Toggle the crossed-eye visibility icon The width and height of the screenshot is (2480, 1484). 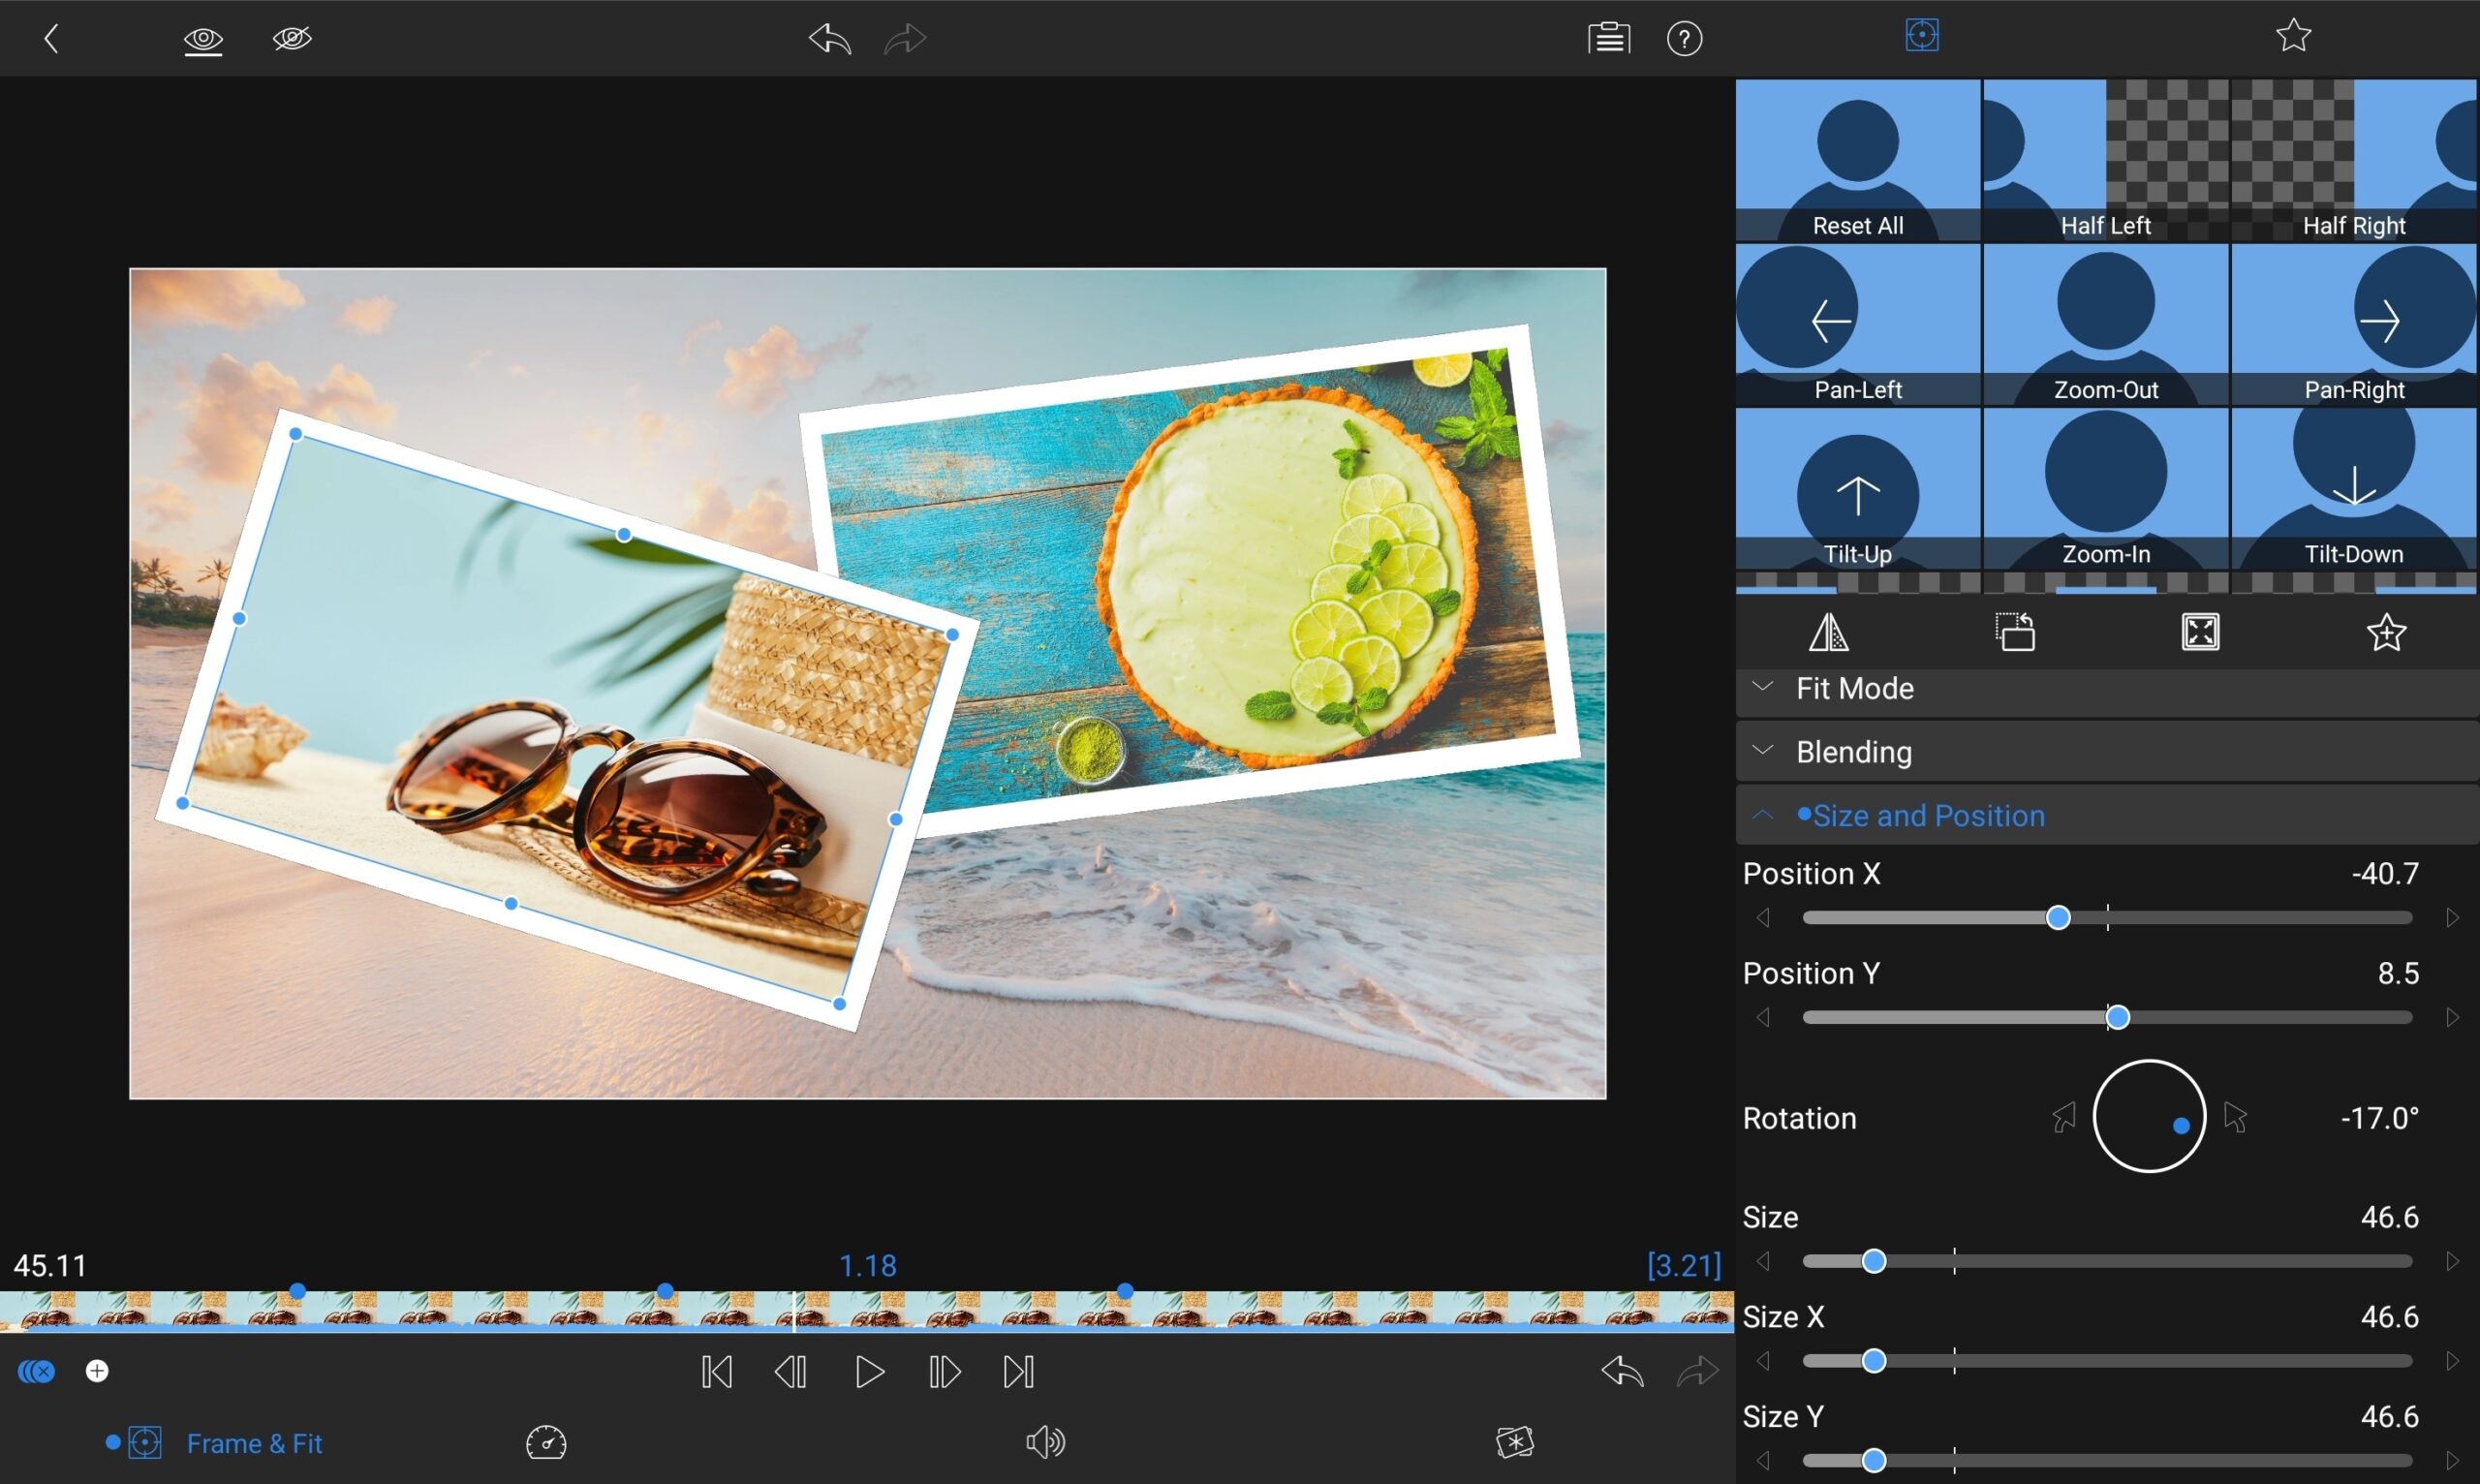tap(292, 39)
